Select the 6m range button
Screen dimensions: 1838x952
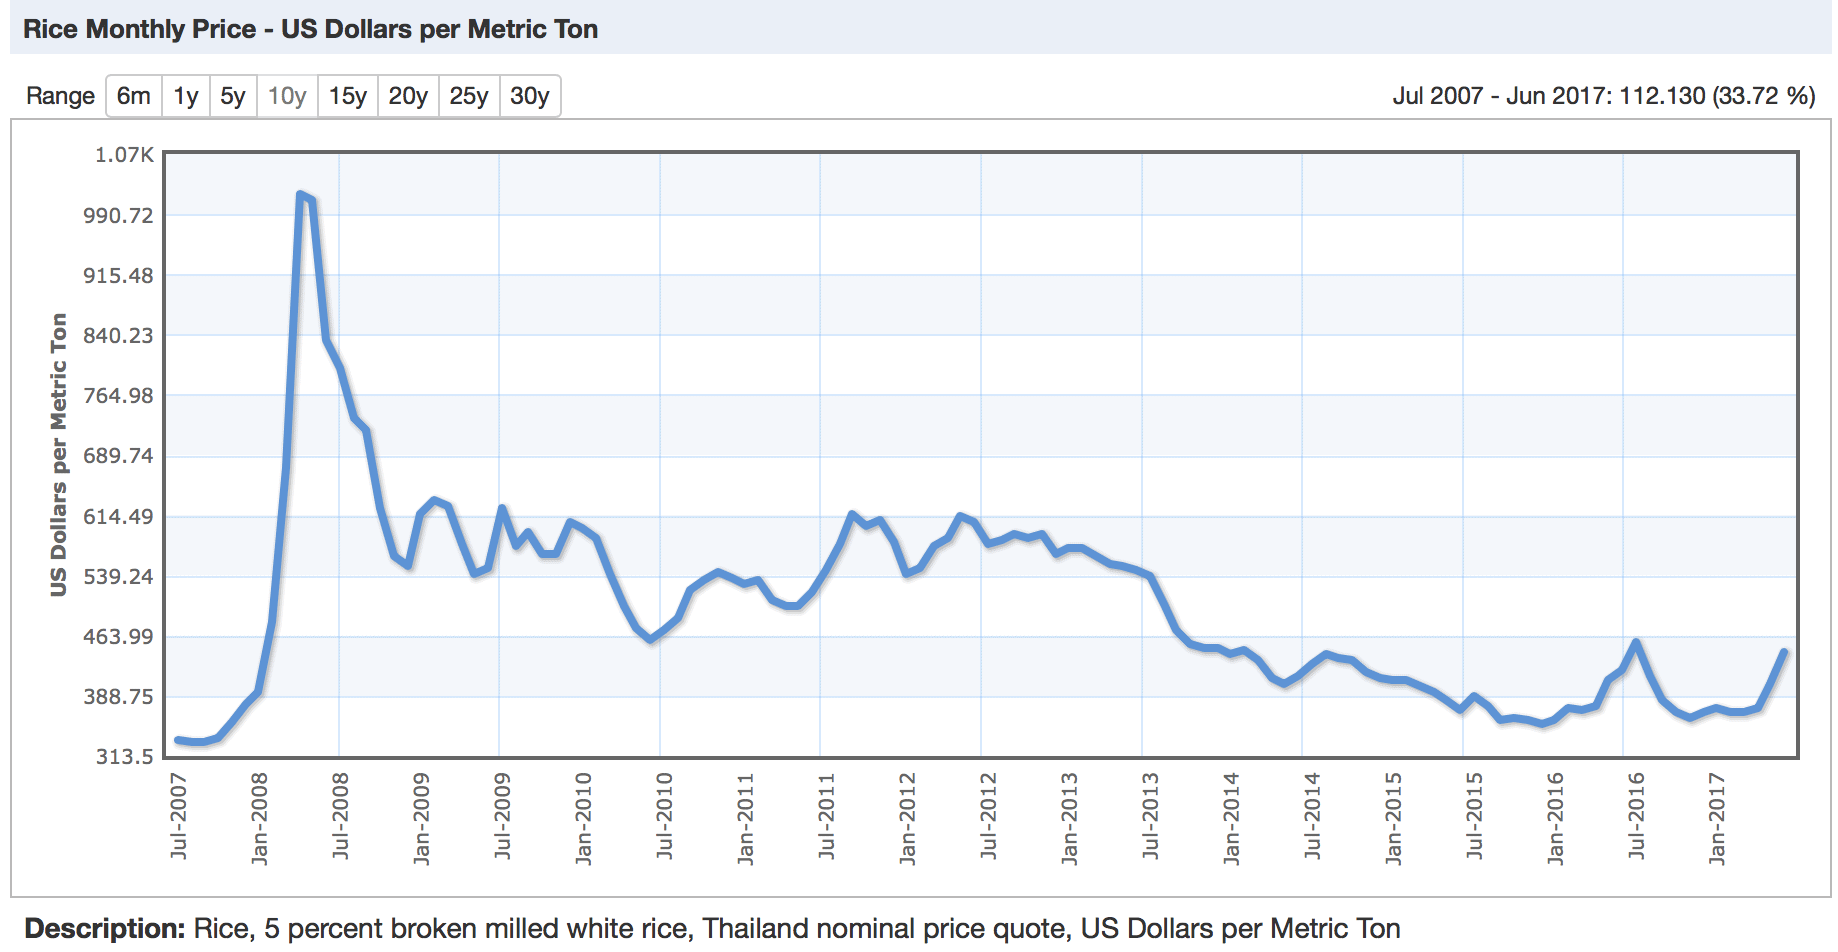pyautogui.click(x=133, y=96)
